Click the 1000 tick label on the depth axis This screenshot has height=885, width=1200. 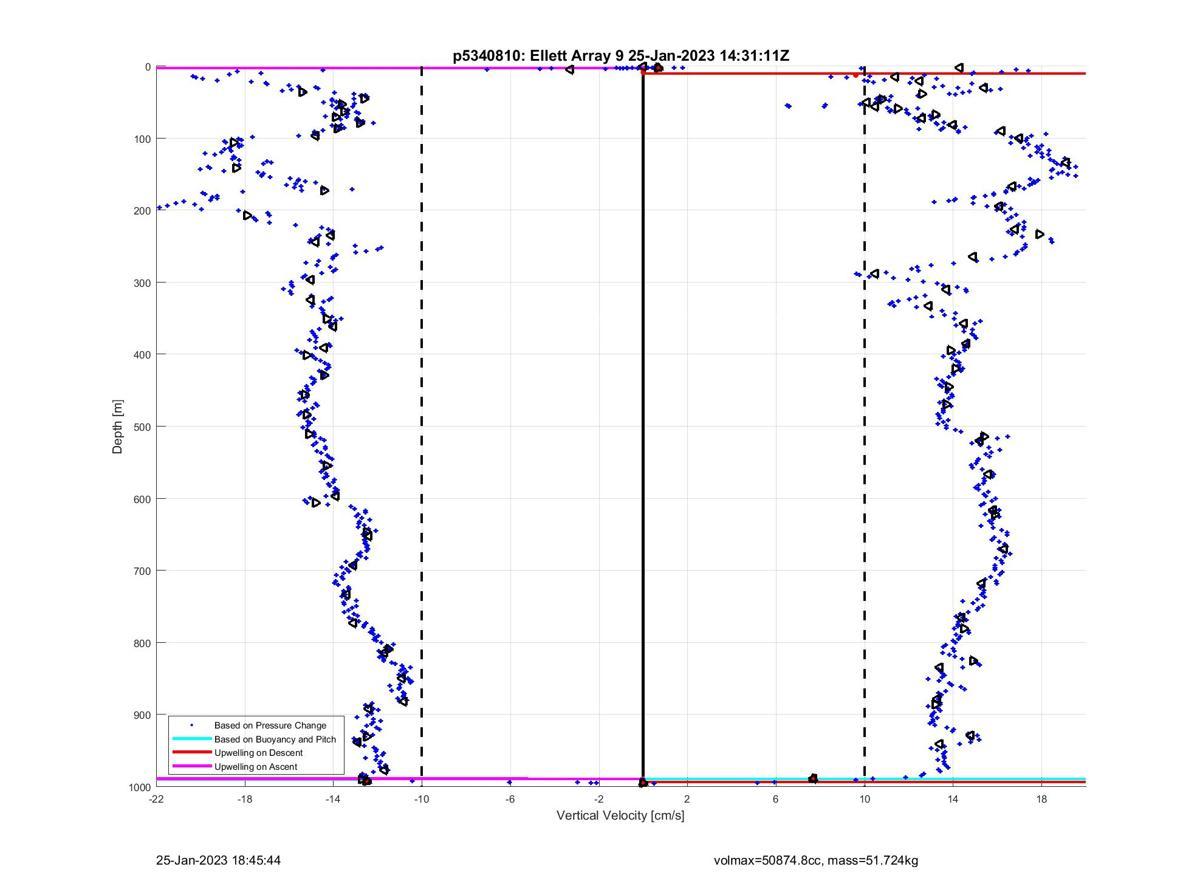pos(138,788)
